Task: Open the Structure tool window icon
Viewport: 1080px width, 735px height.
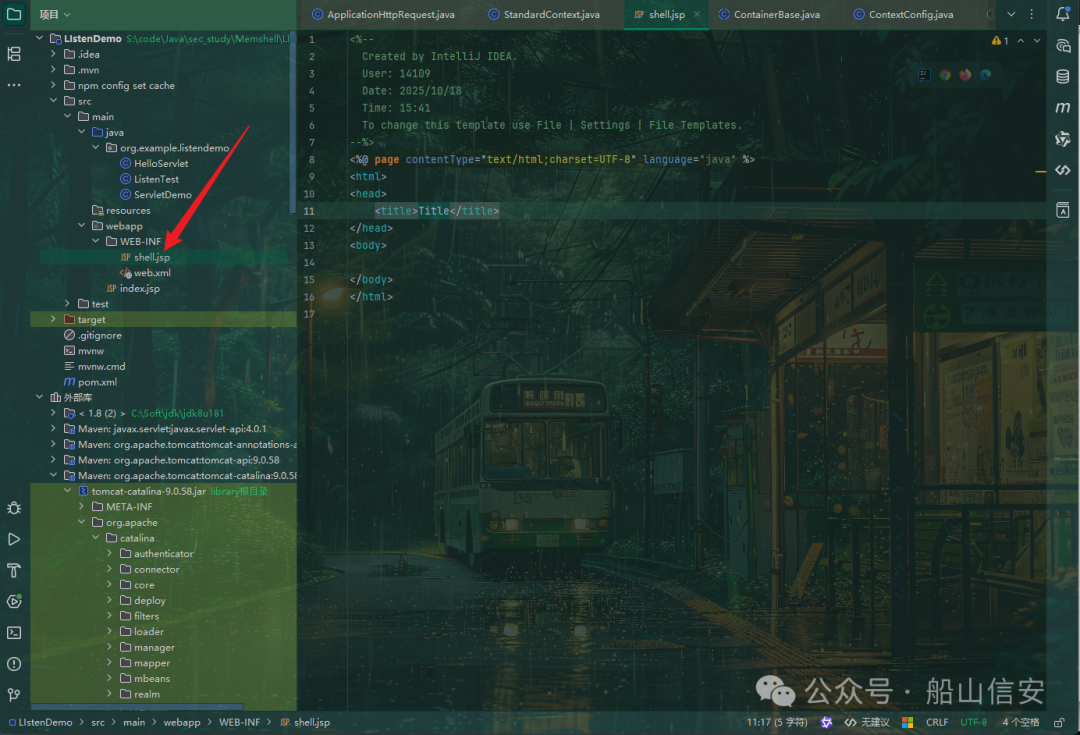Action: tap(14, 54)
